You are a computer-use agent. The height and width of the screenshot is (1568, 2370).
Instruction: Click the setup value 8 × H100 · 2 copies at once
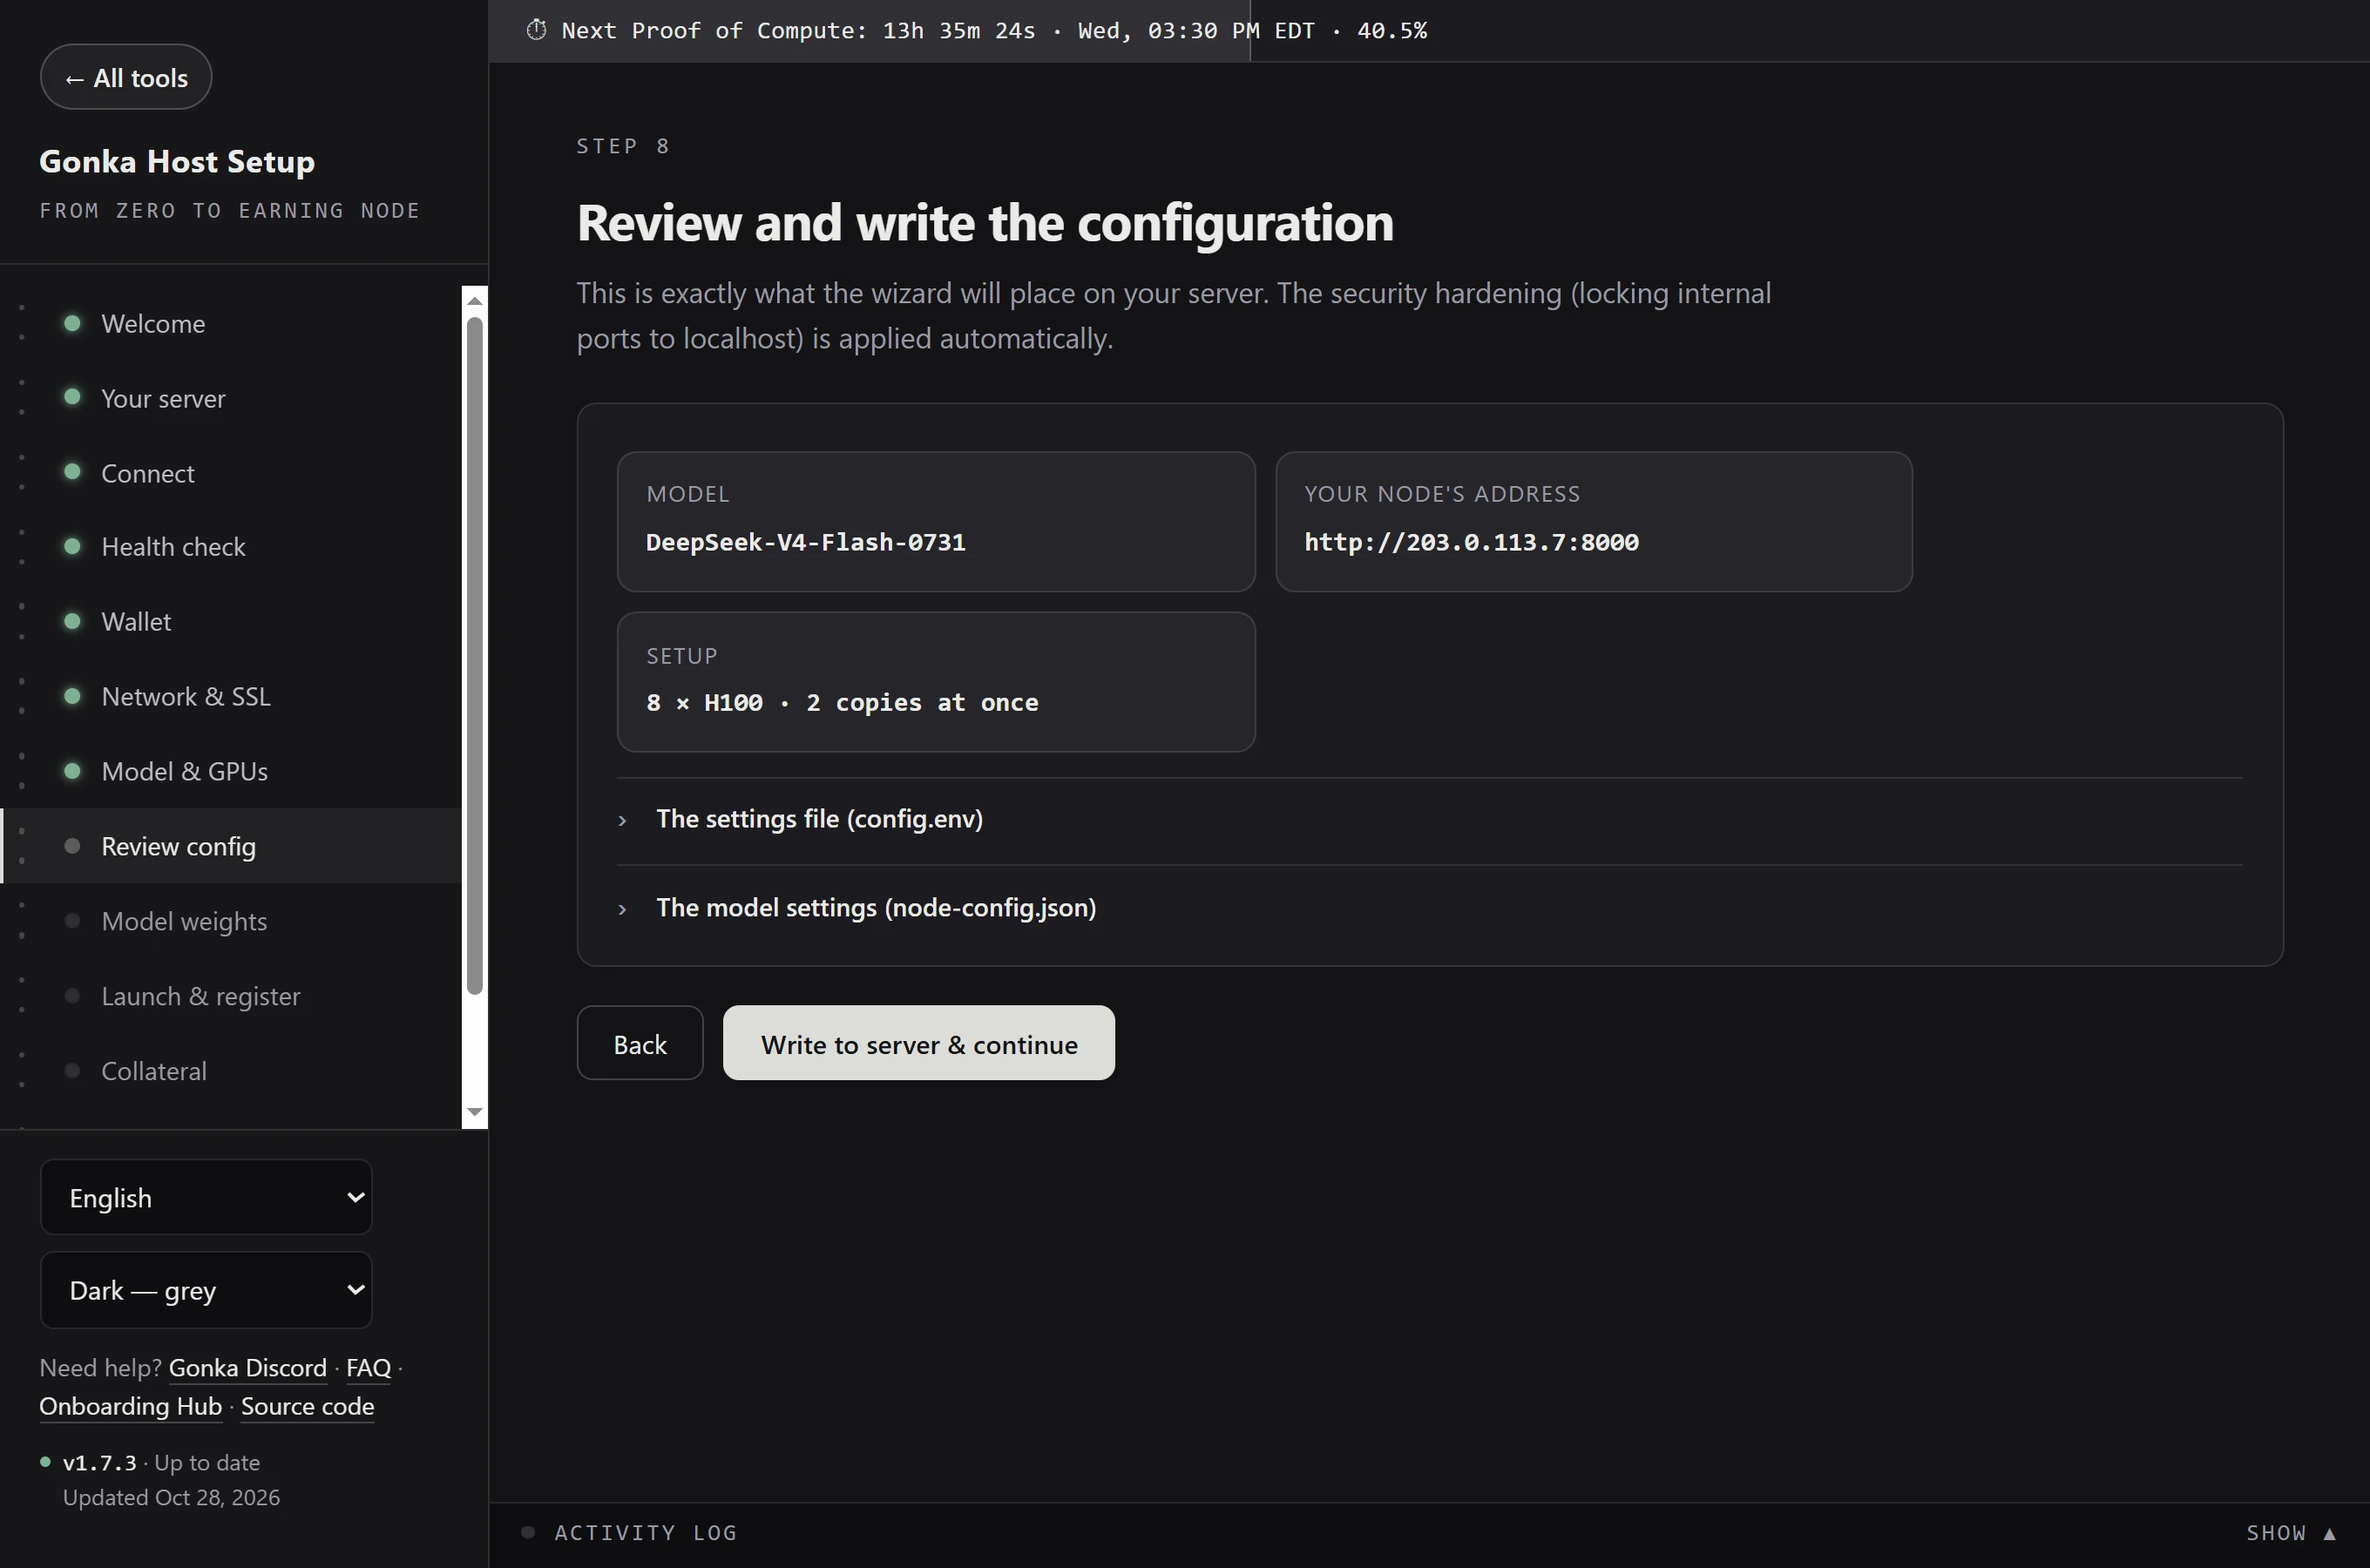tap(842, 702)
